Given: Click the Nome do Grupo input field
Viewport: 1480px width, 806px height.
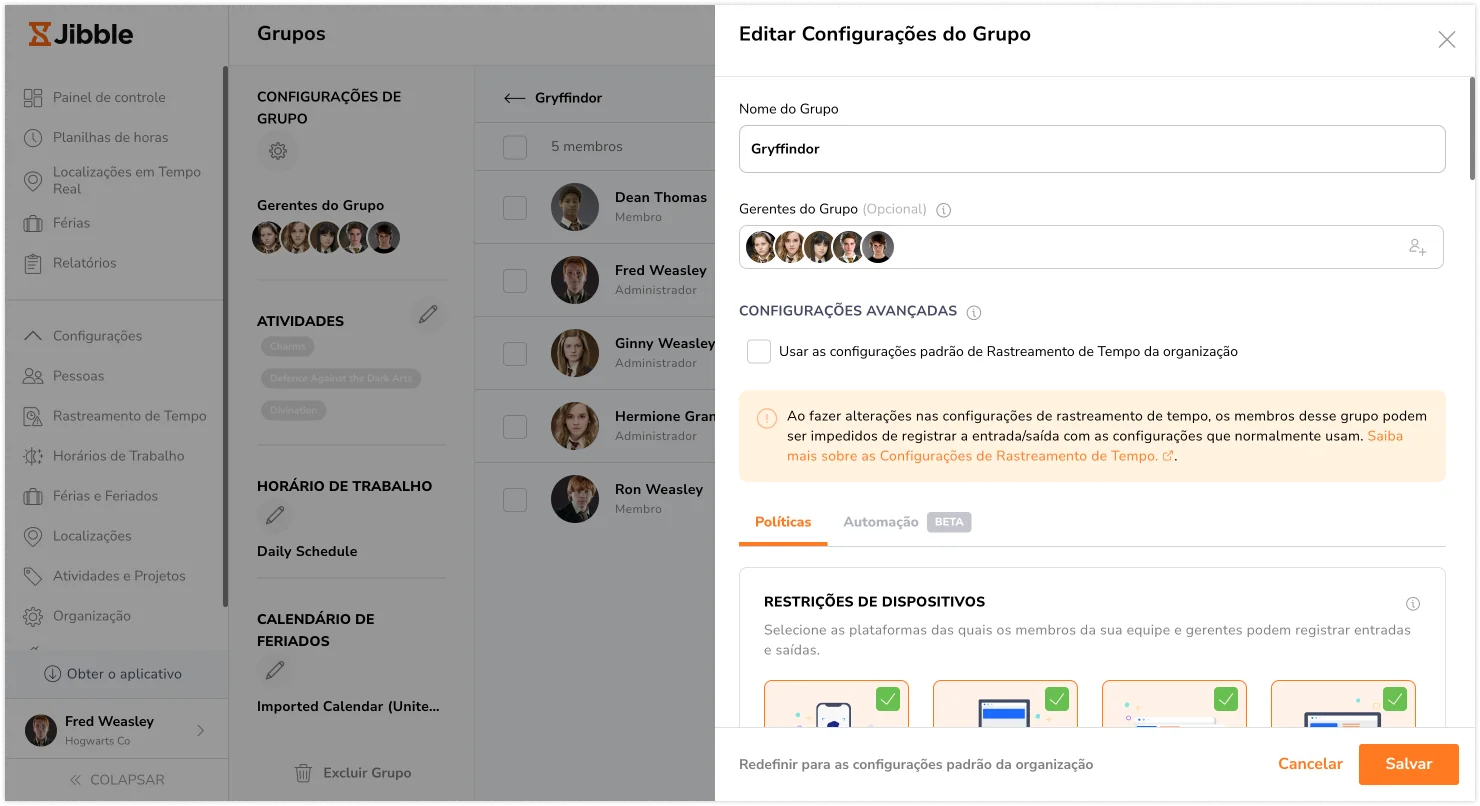Looking at the screenshot, I should click(1092, 149).
